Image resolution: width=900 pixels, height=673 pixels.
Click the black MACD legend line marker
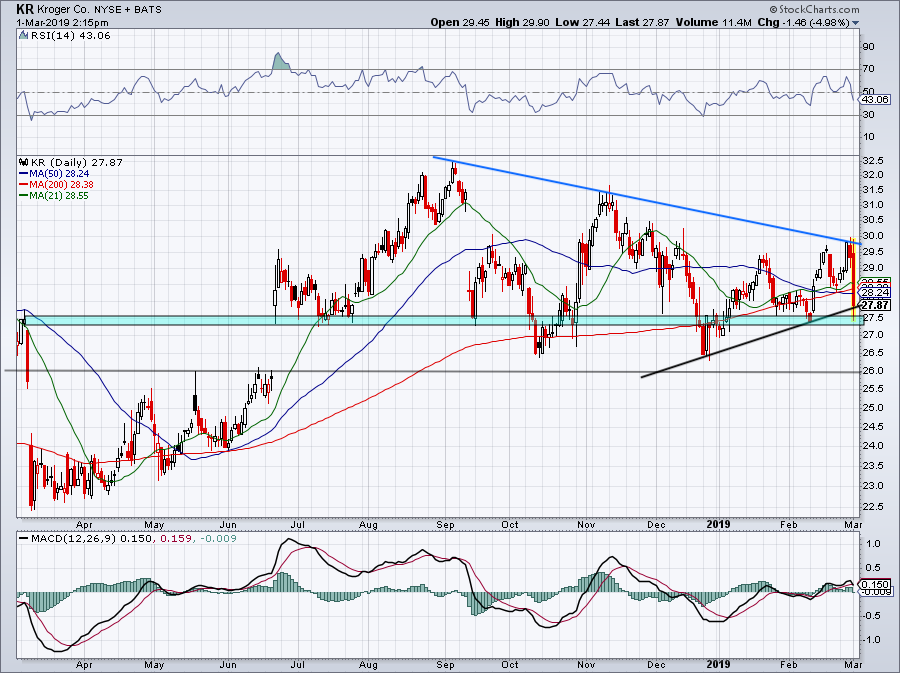coord(24,539)
